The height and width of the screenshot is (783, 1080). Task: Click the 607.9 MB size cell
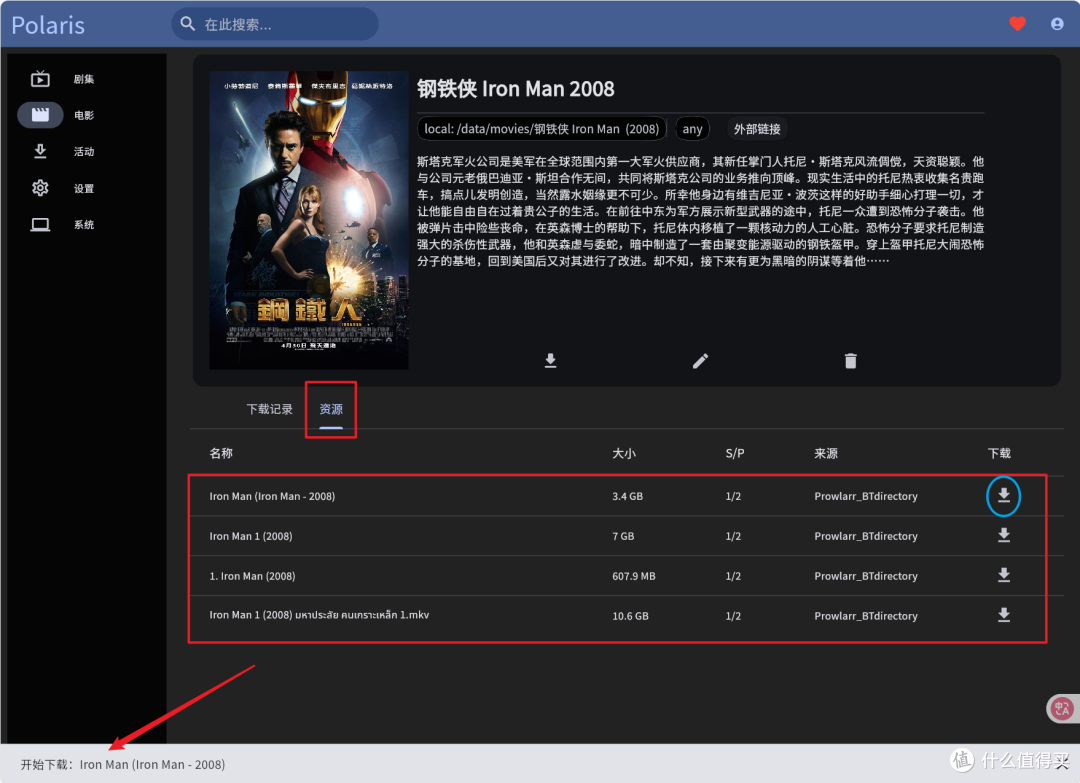coord(634,576)
